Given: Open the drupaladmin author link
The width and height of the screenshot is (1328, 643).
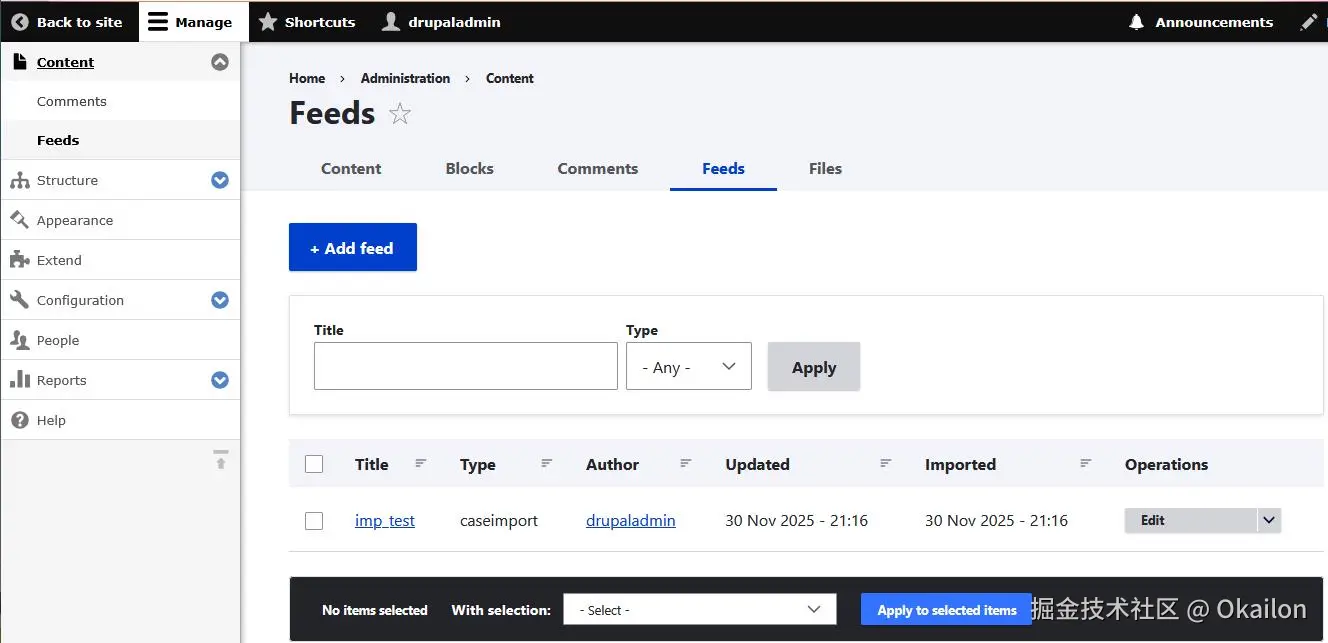Looking at the screenshot, I should pos(631,520).
